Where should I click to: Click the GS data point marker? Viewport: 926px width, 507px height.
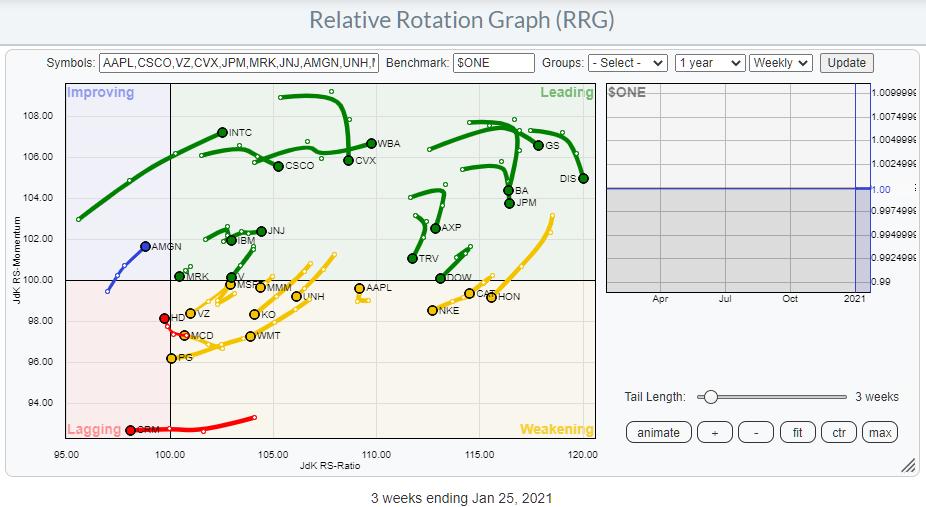click(x=539, y=146)
